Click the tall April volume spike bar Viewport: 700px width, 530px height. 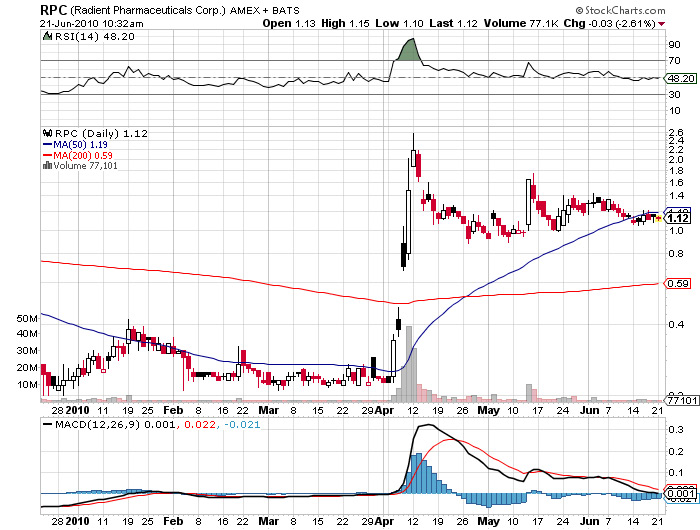408,363
